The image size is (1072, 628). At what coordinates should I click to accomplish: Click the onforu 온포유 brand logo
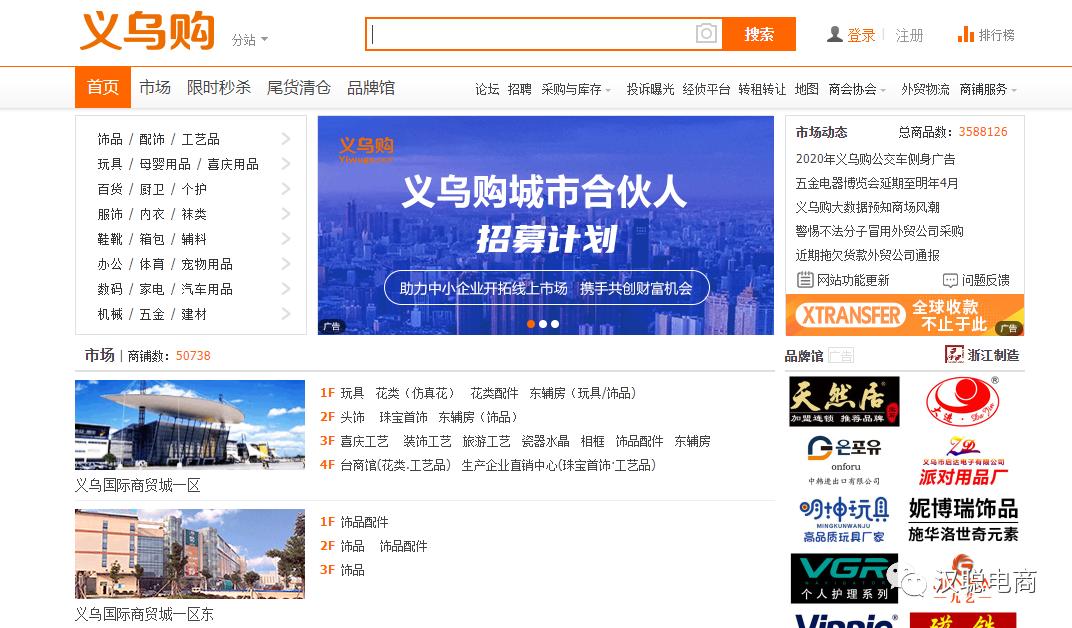click(x=843, y=458)
